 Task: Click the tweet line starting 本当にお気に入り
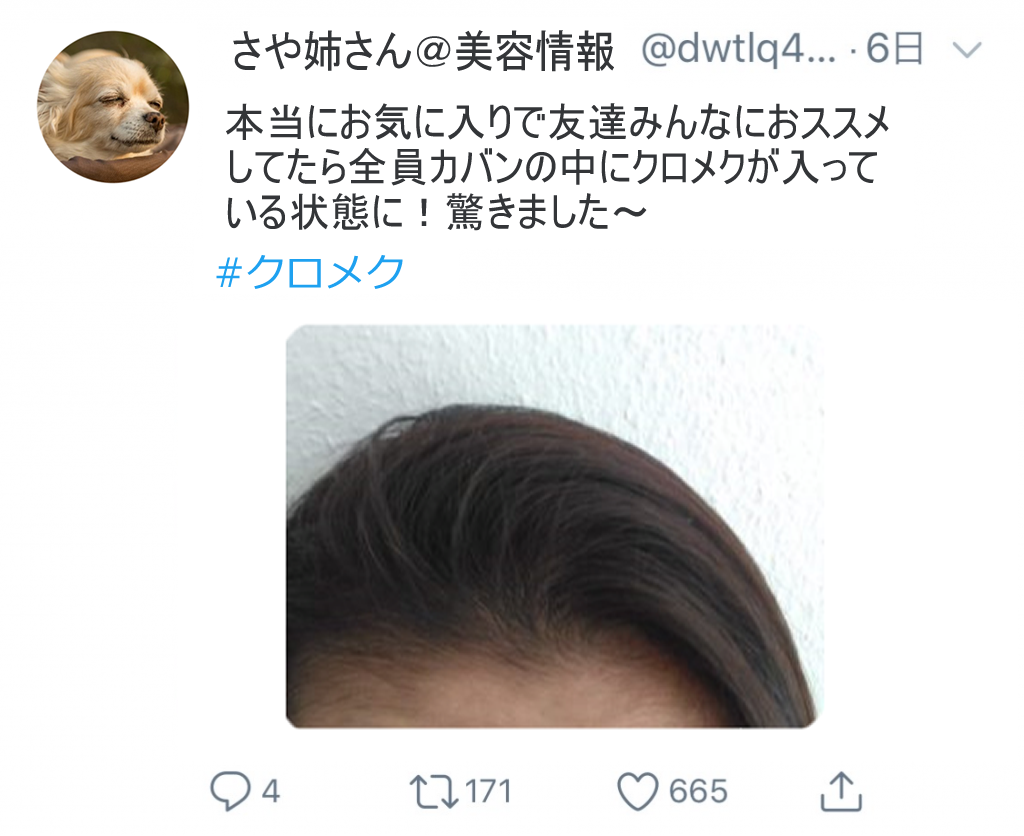pos(558,123)
